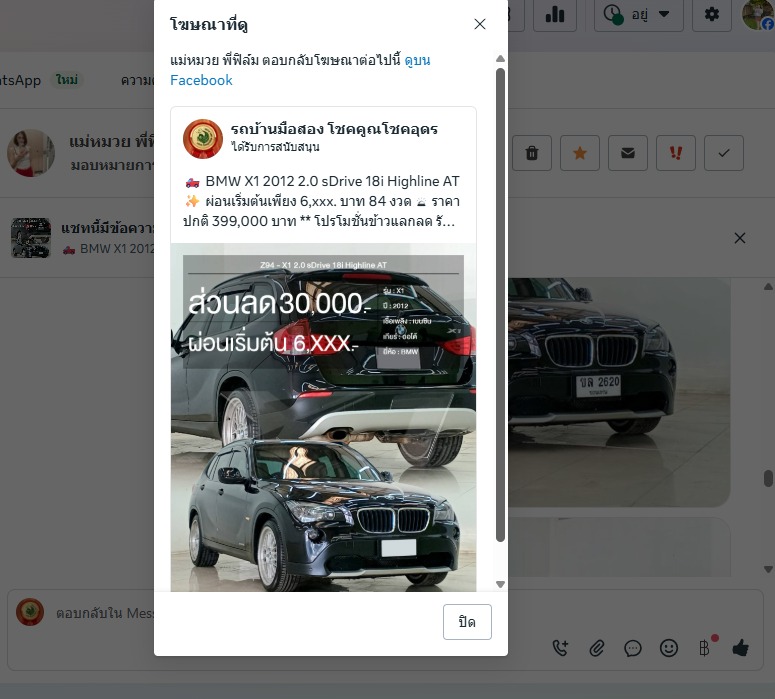Open the settings gear icon

pyautogui.click(x=711, y=14)
